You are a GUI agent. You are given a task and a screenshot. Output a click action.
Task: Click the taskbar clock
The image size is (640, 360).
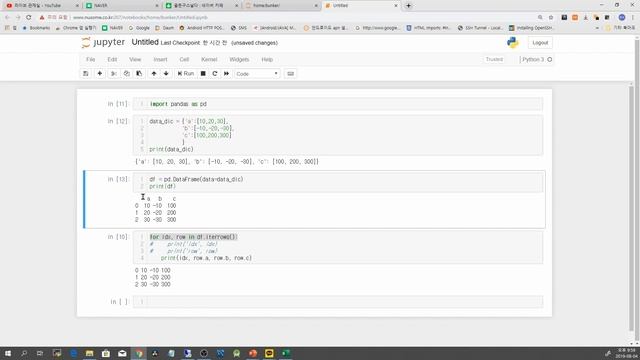tap(626, 353)
